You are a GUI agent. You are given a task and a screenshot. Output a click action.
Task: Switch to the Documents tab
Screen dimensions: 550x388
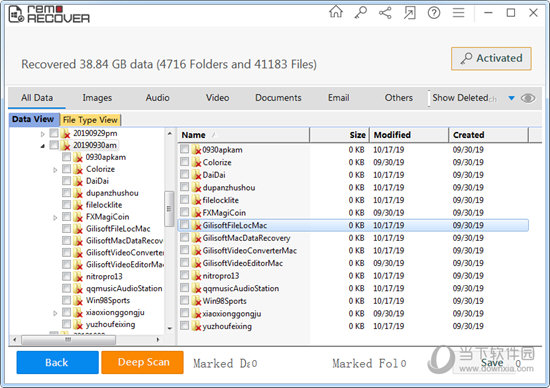pos(278,98)
